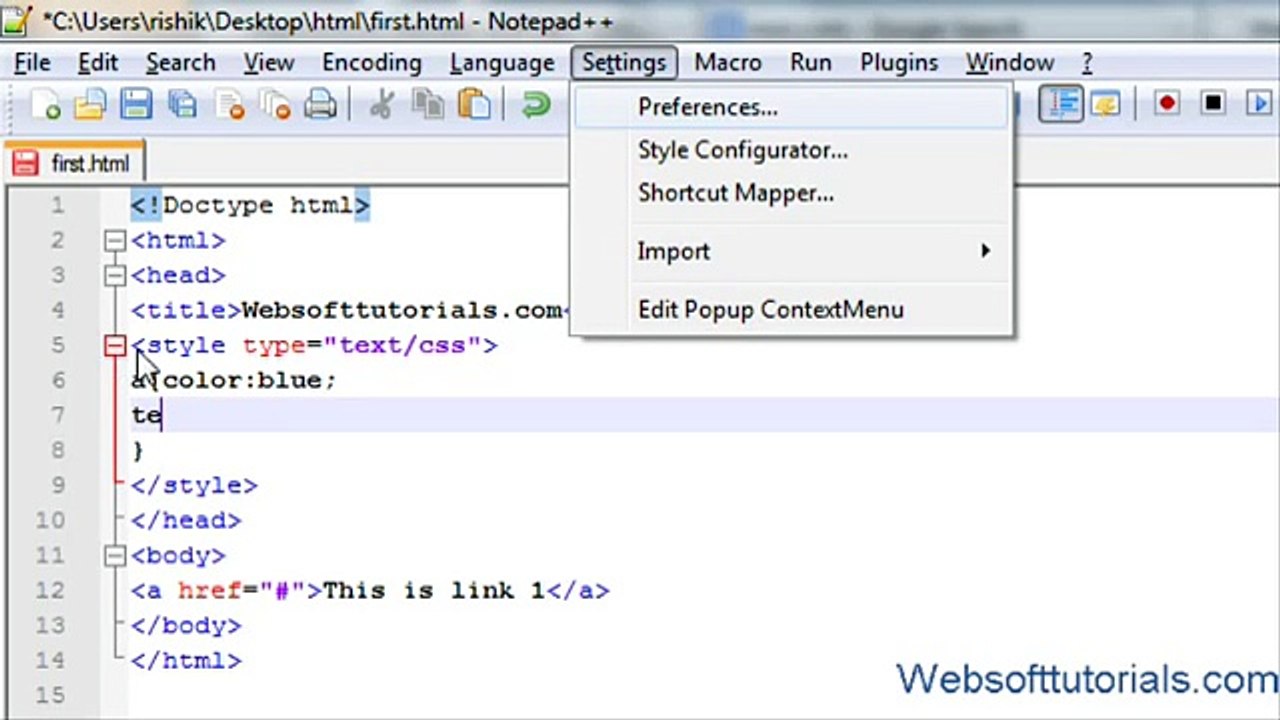Viewport: 1280px width, 720px height.
Task: Collapse the body tag fold marker
Action: click(x=115, y=555)
